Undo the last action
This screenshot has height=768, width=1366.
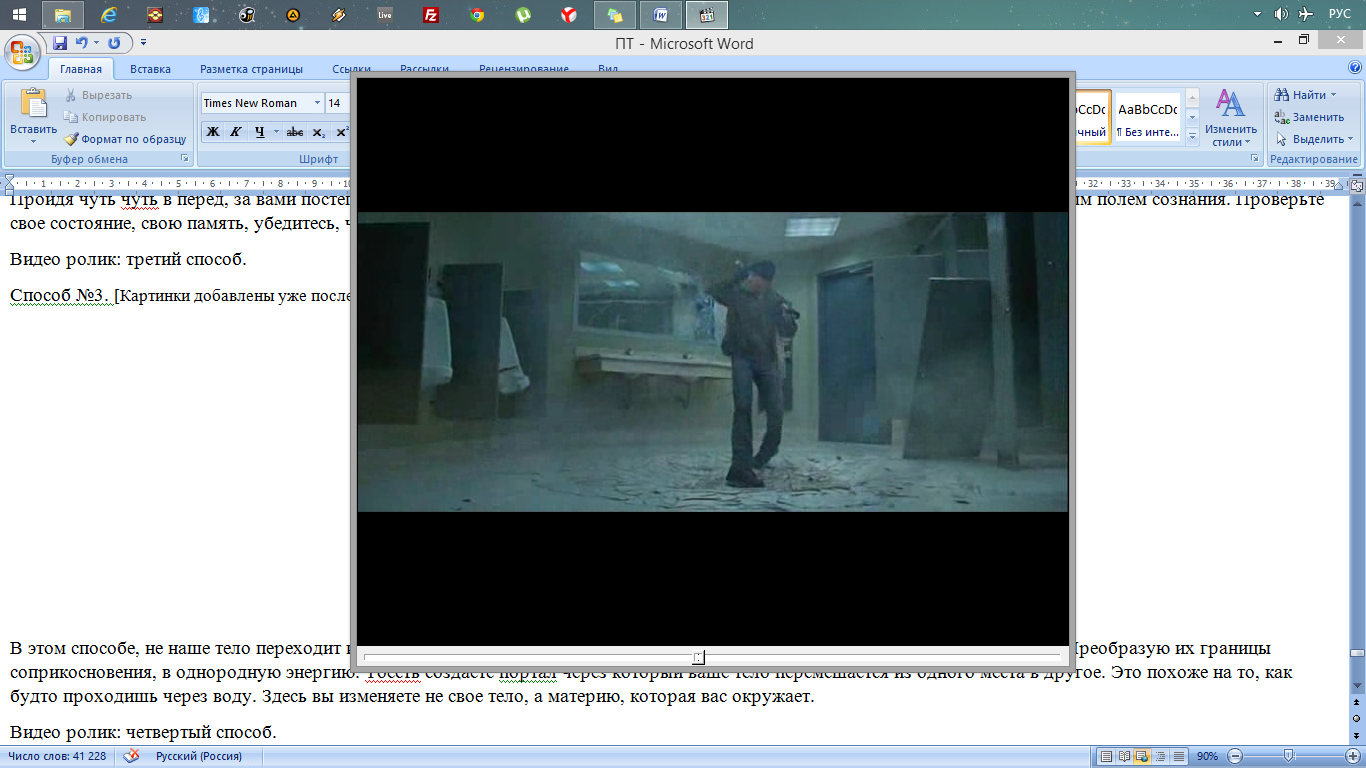pyautogui.click(x=81, y=43)
